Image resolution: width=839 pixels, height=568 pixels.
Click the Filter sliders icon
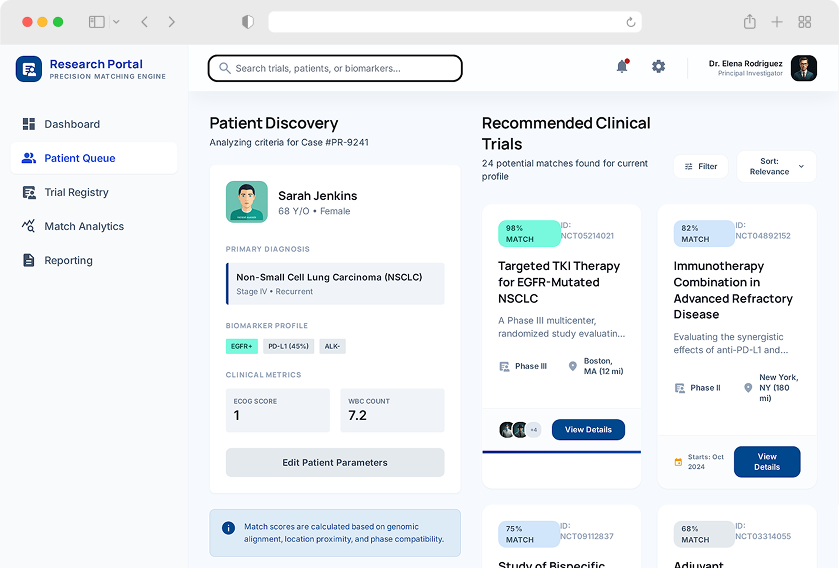(x=689, y=166)
